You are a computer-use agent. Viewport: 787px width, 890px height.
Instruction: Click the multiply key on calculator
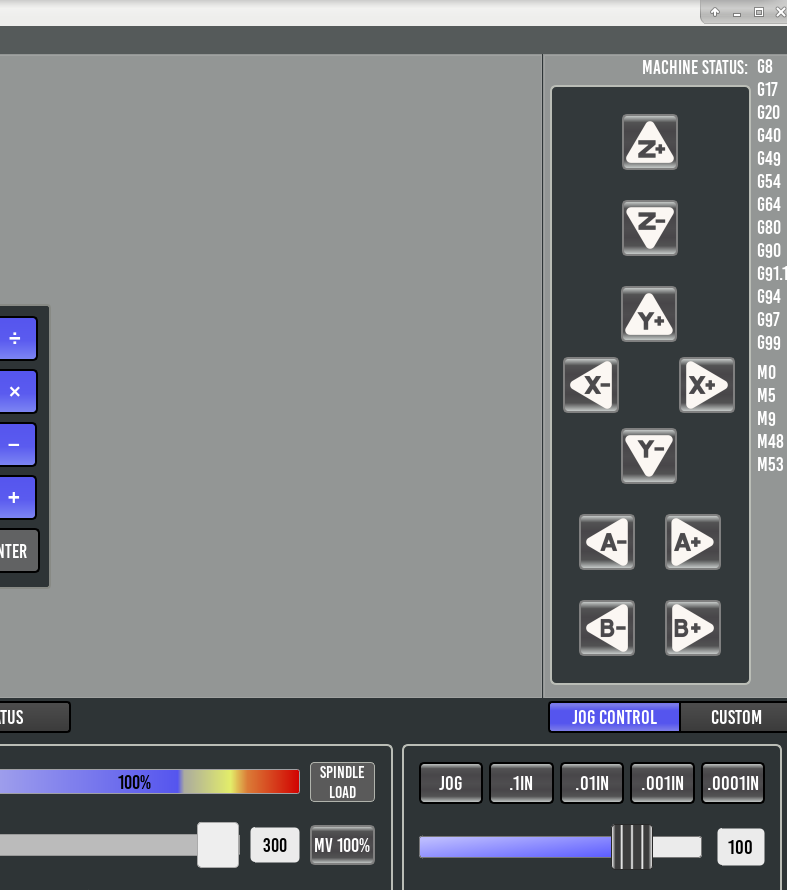pos(17,391)
